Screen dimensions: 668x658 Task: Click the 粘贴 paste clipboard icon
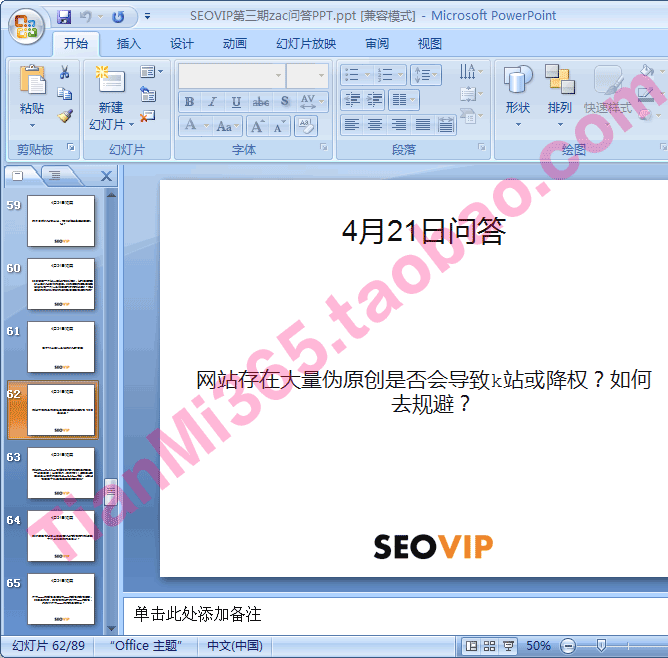click(x=32, y=80)
